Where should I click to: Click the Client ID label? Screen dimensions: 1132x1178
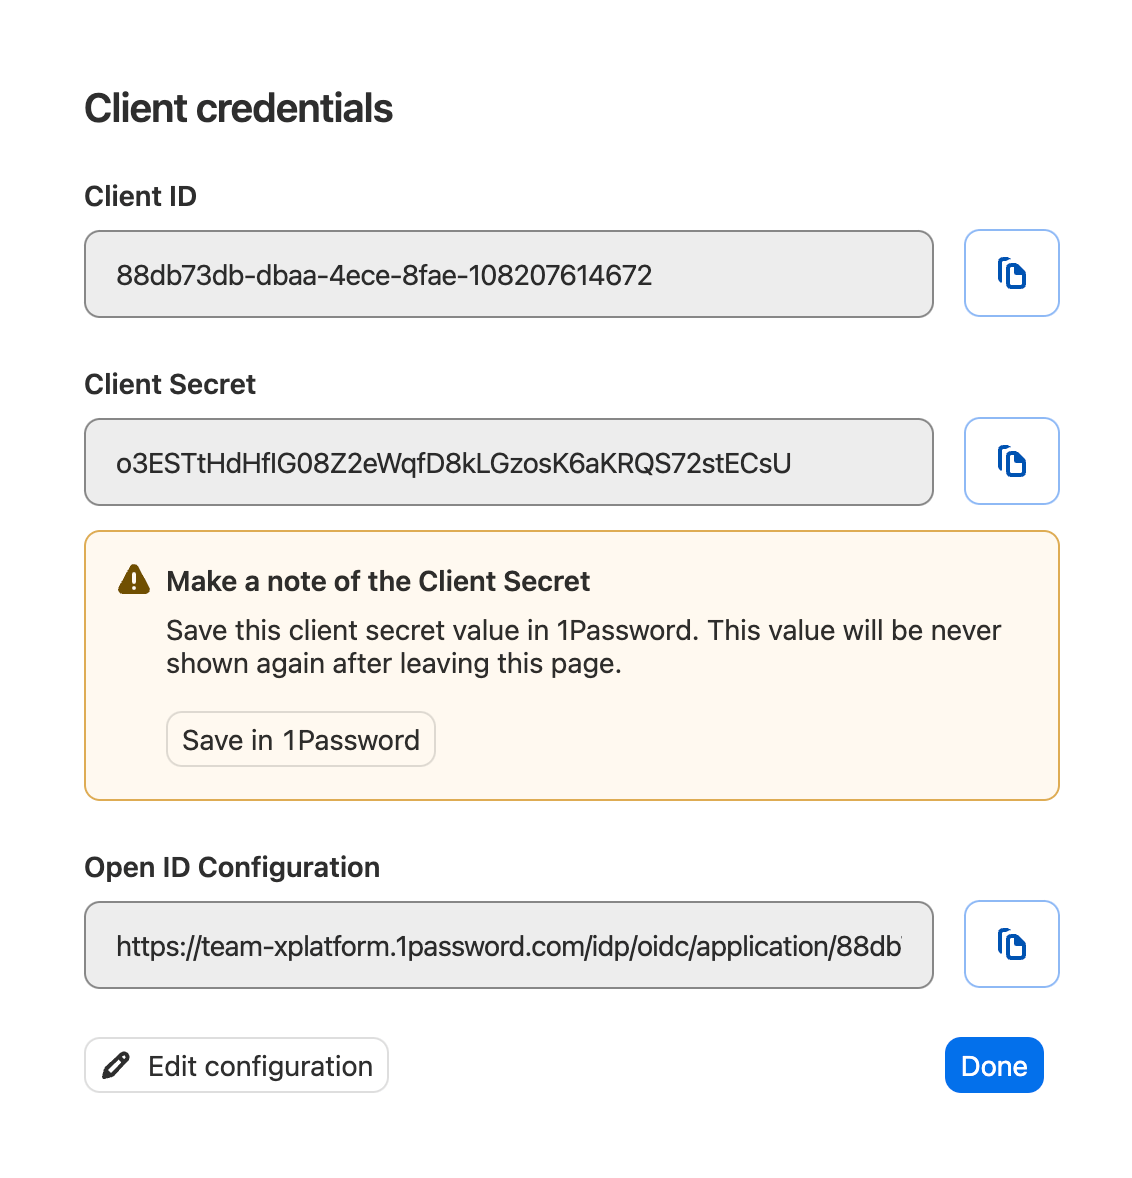pyautogui.click(x=140, y=196)
